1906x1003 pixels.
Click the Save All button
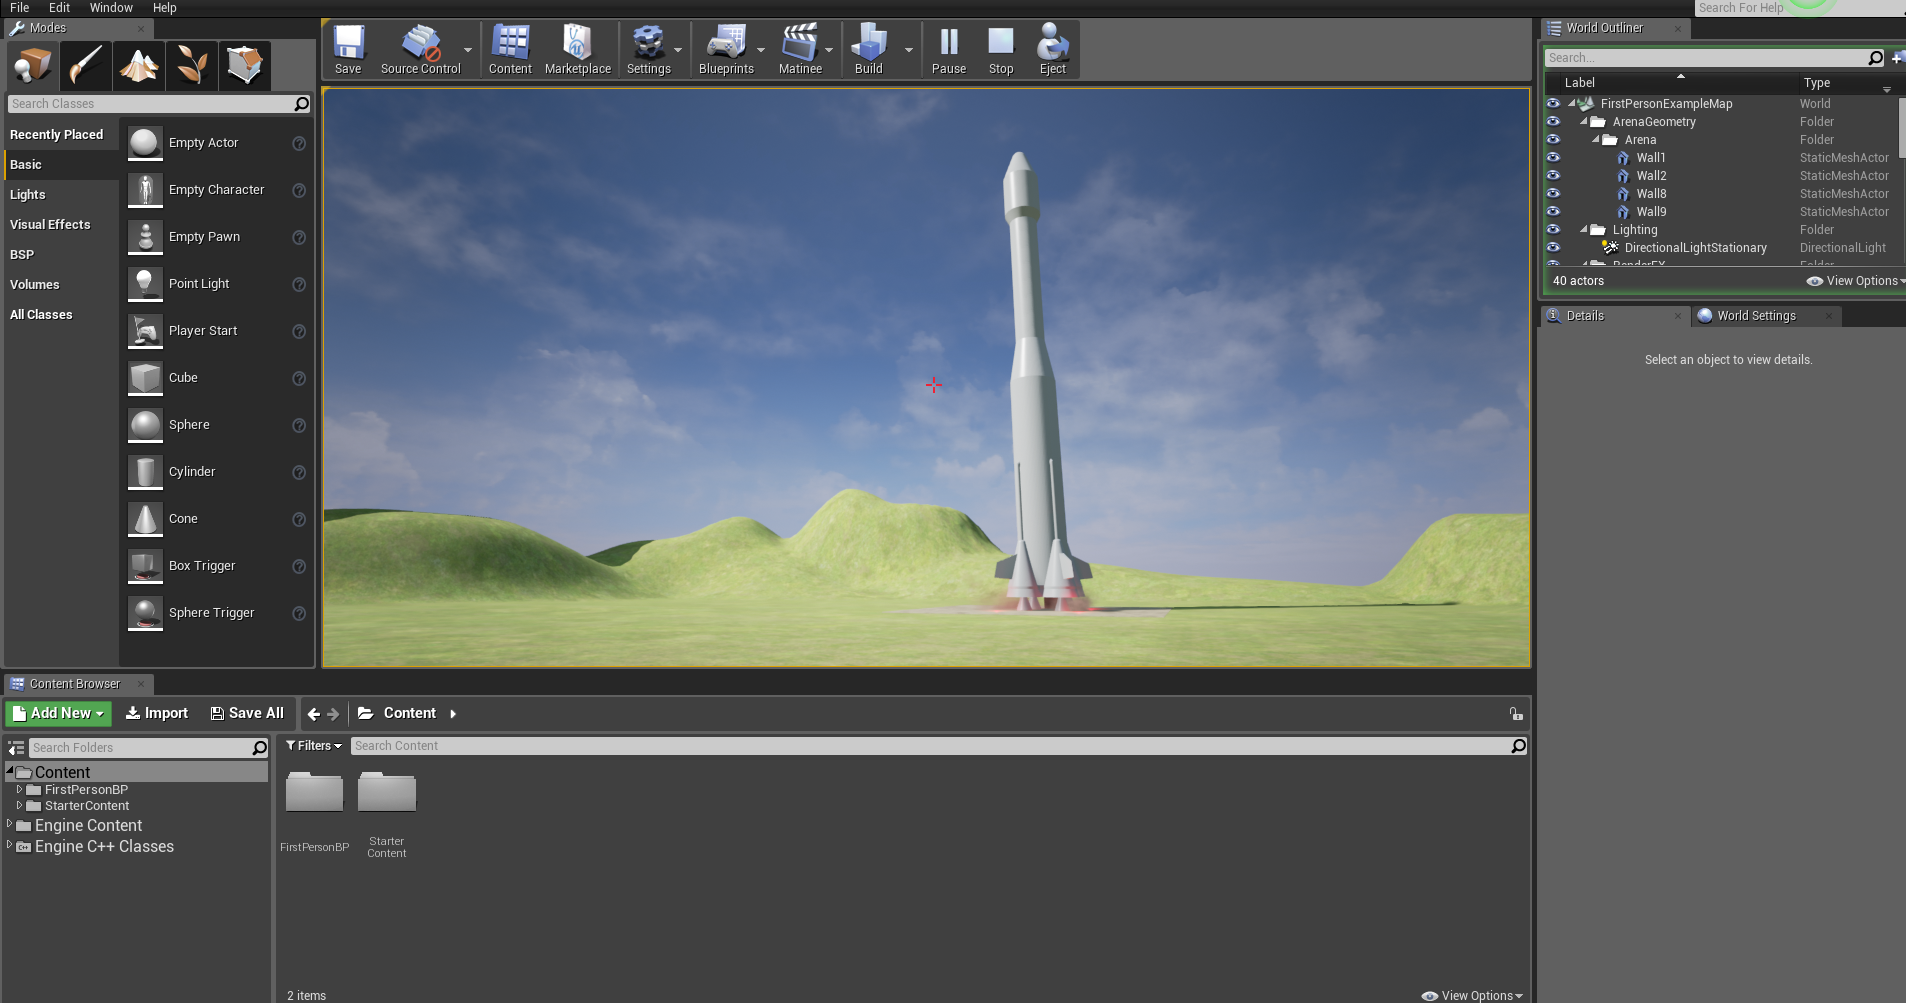pos(247,714)
